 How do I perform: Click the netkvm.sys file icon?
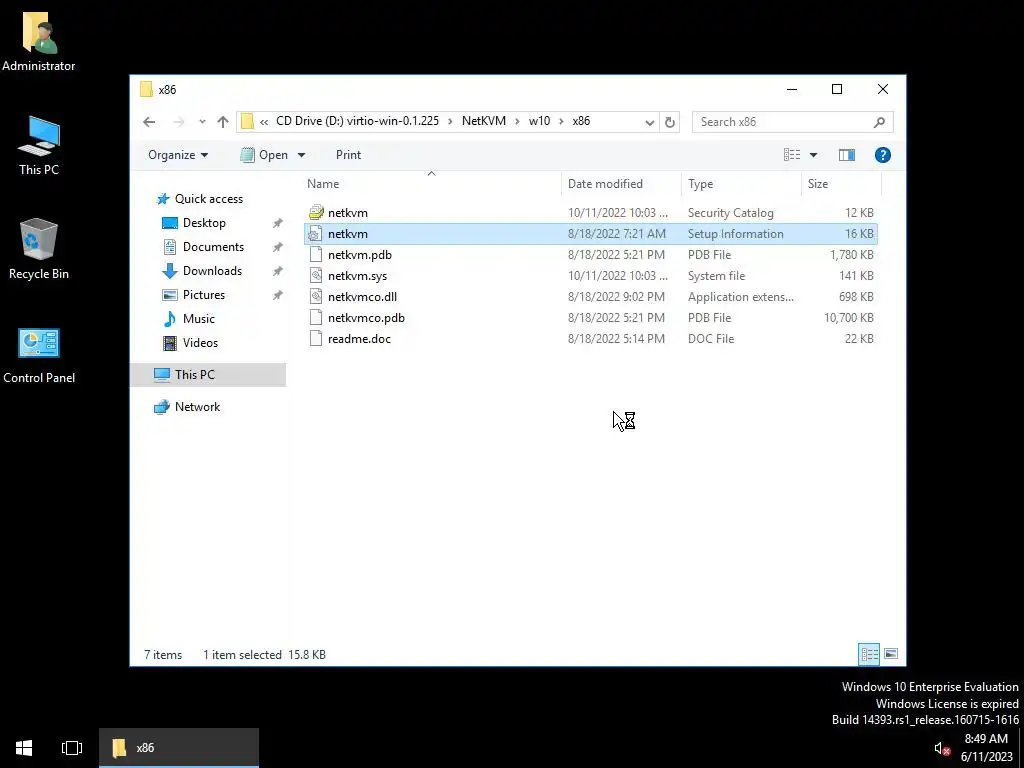316,276
